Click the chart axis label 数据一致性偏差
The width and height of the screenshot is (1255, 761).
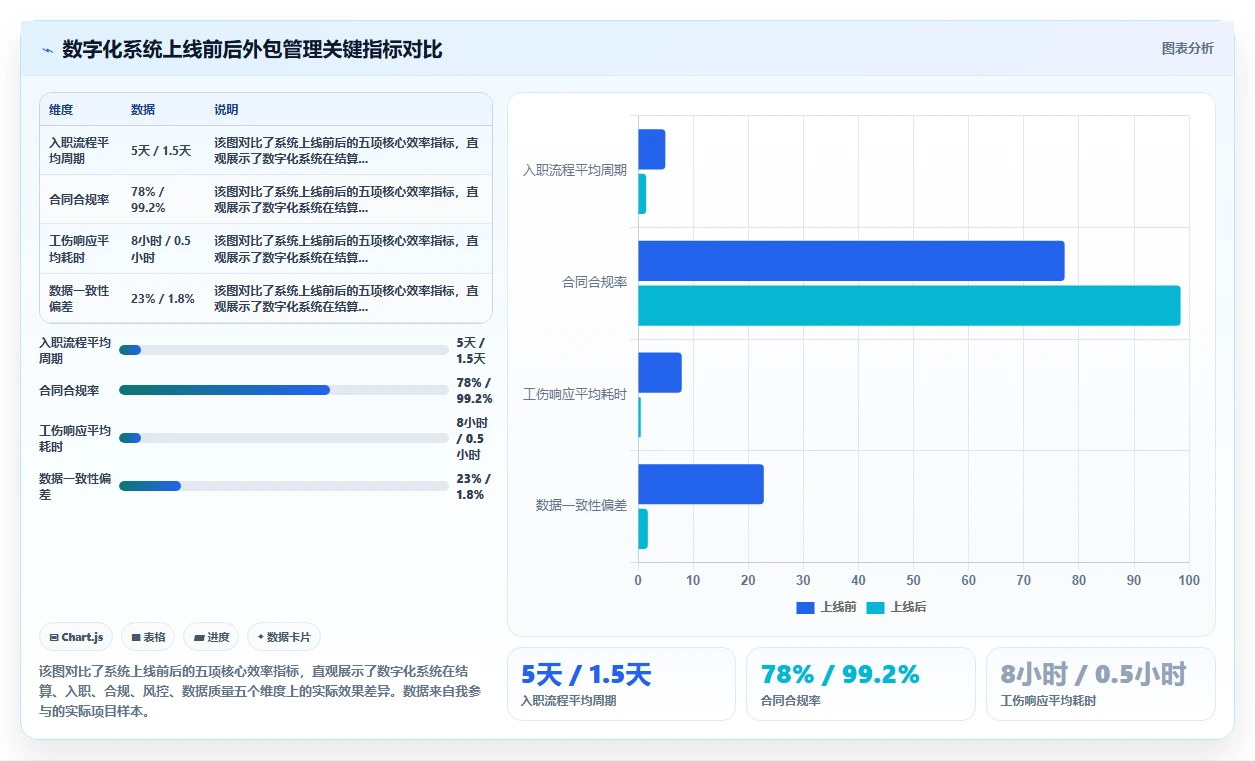click(x=582, y=506)
